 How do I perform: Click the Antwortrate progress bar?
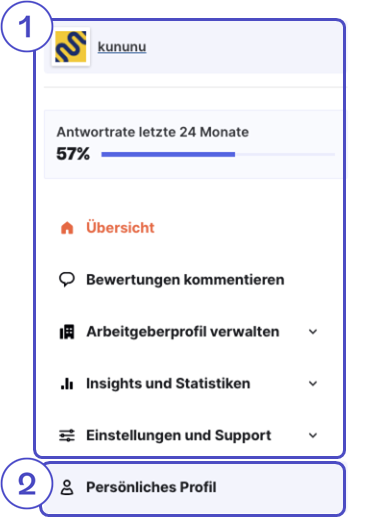click(x=218, y=154)
